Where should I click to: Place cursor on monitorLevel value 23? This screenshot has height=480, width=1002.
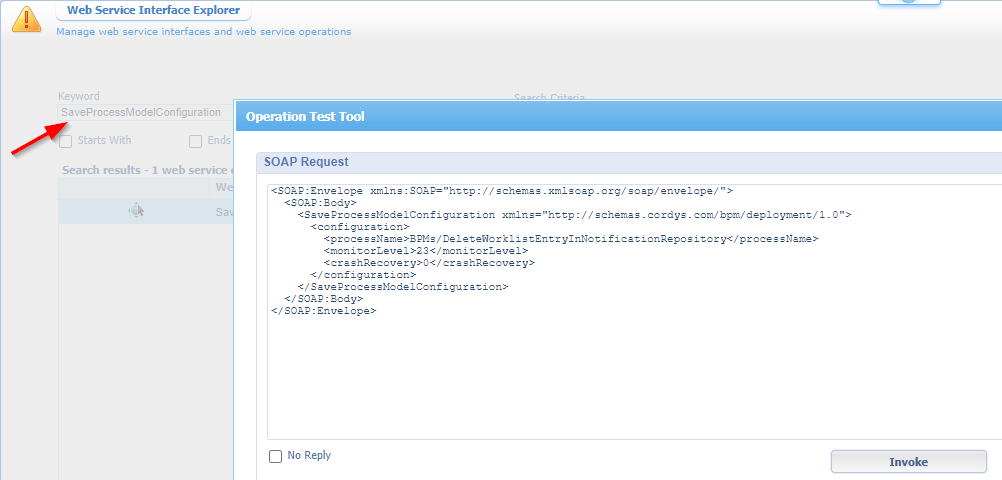(x=422, y=251)
